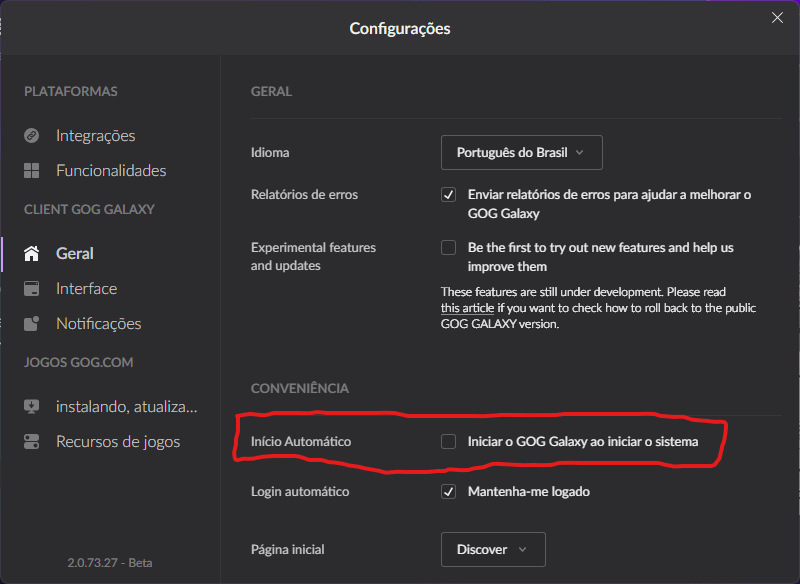Click the version text 2.0.73.27 - Beta
The width and height of the screenshot is (800, 584).
click(x=110, y=563)
